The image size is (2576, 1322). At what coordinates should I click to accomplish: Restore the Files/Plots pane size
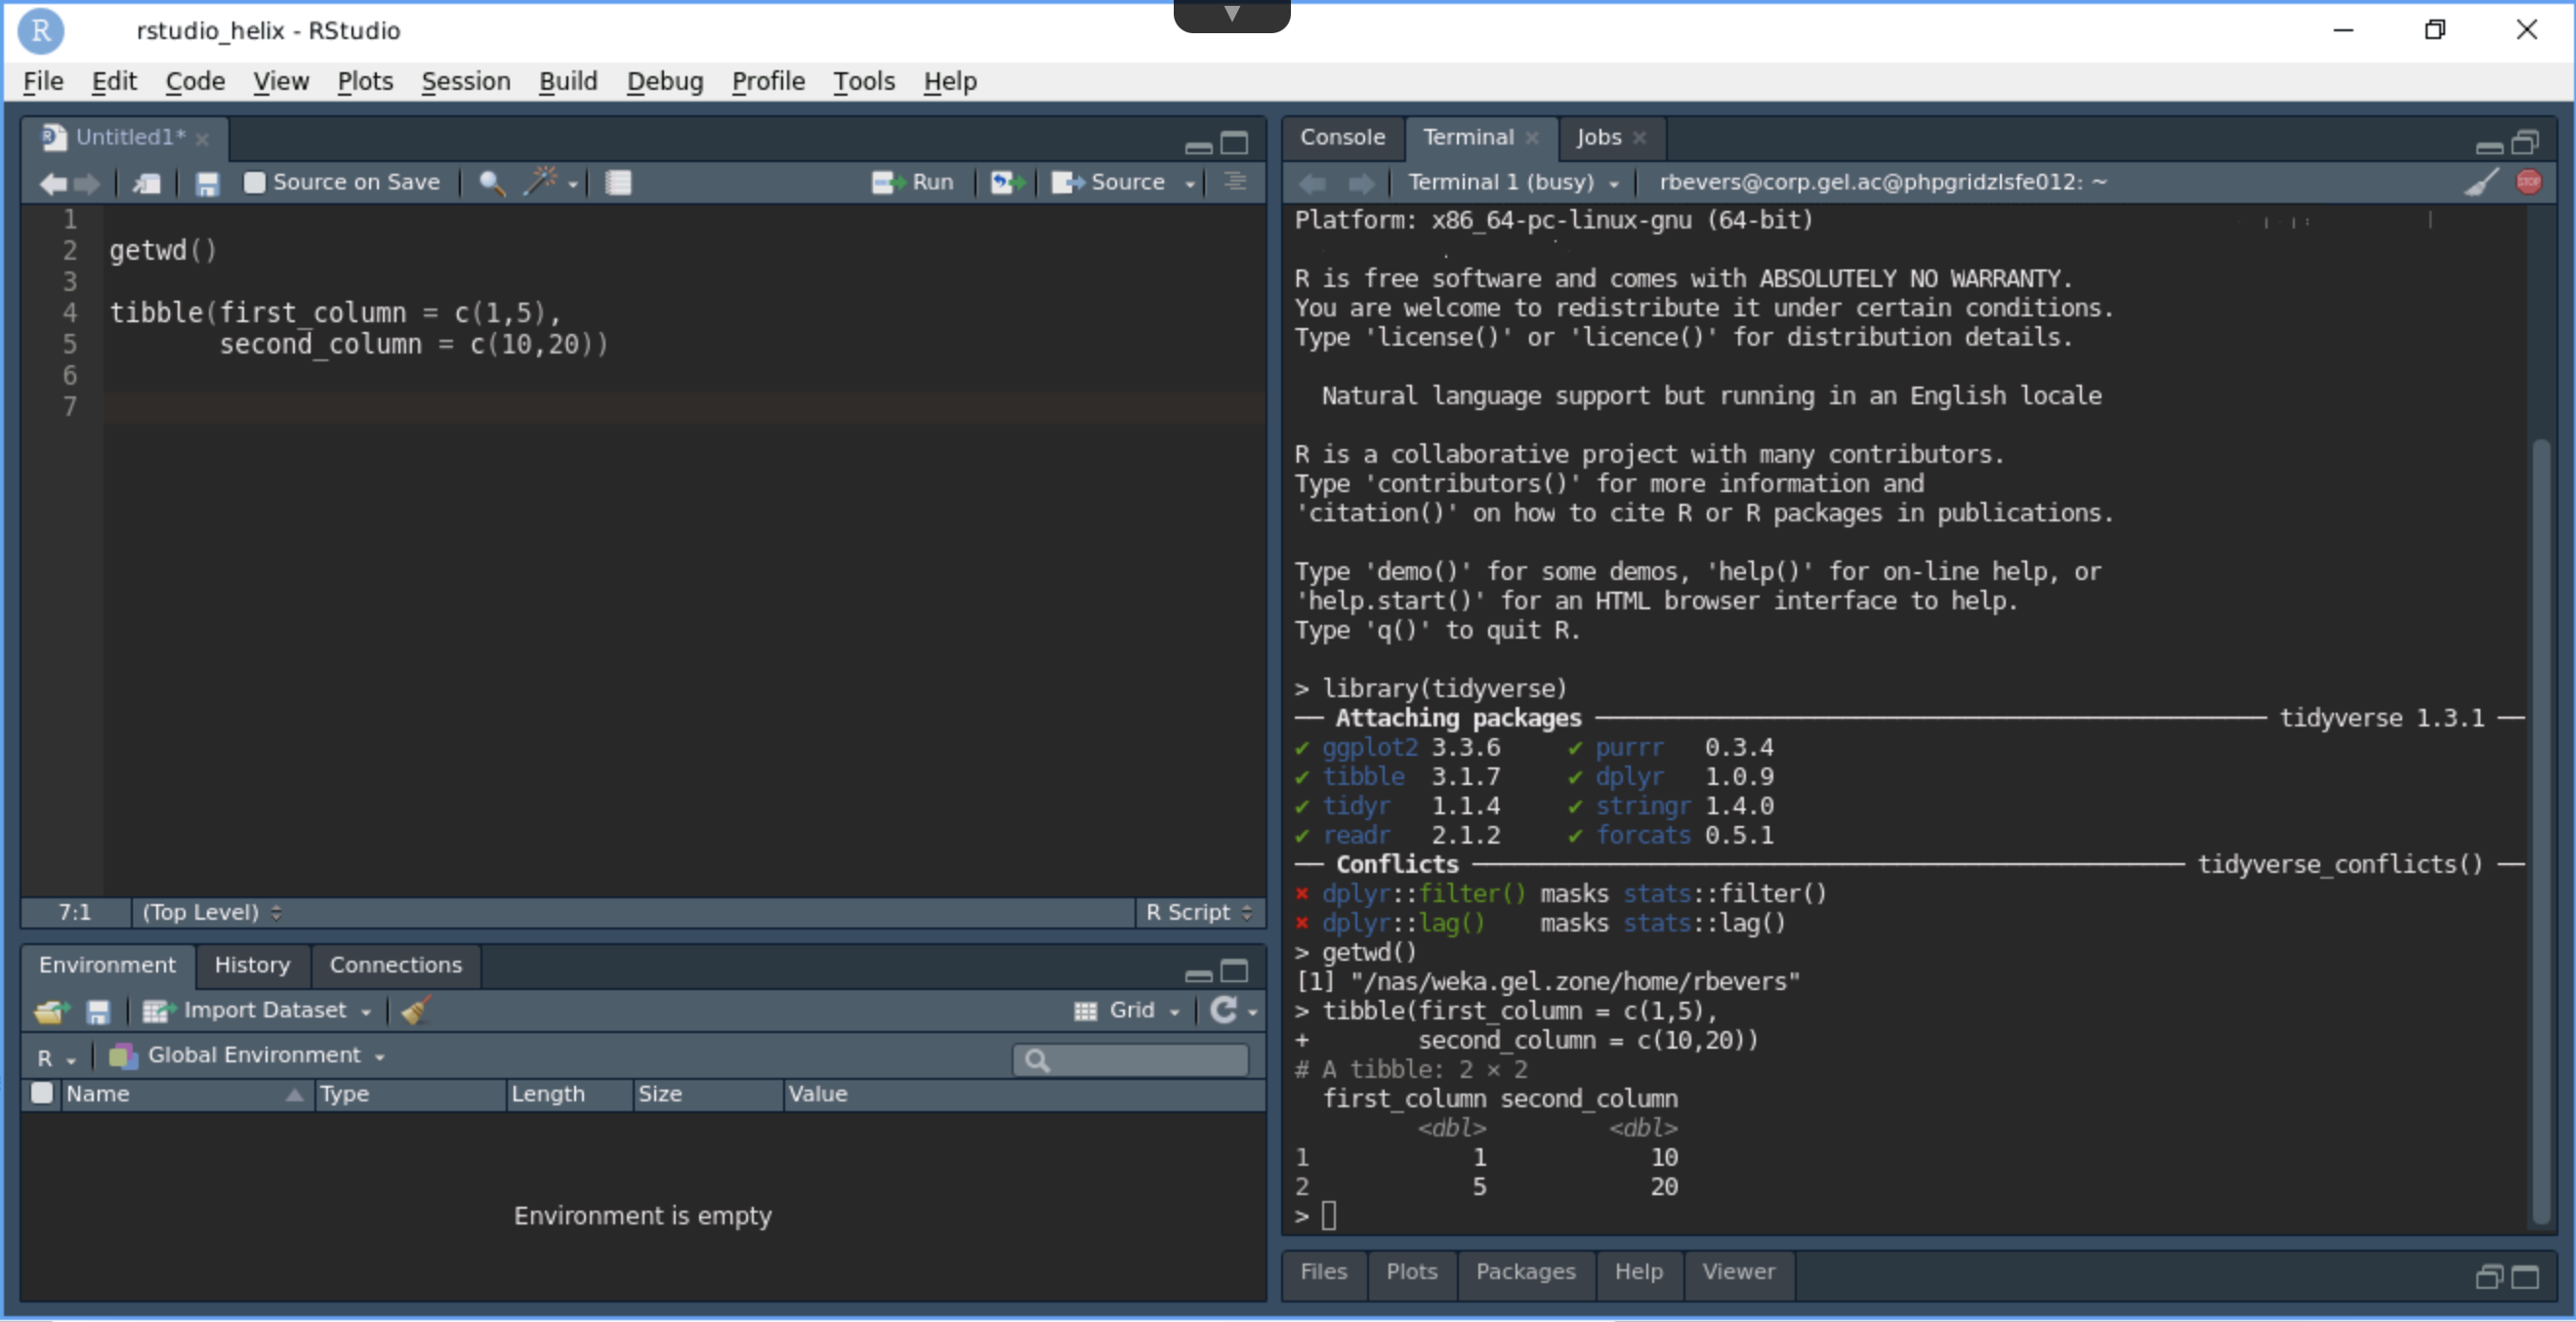tap(2489, 1277)
